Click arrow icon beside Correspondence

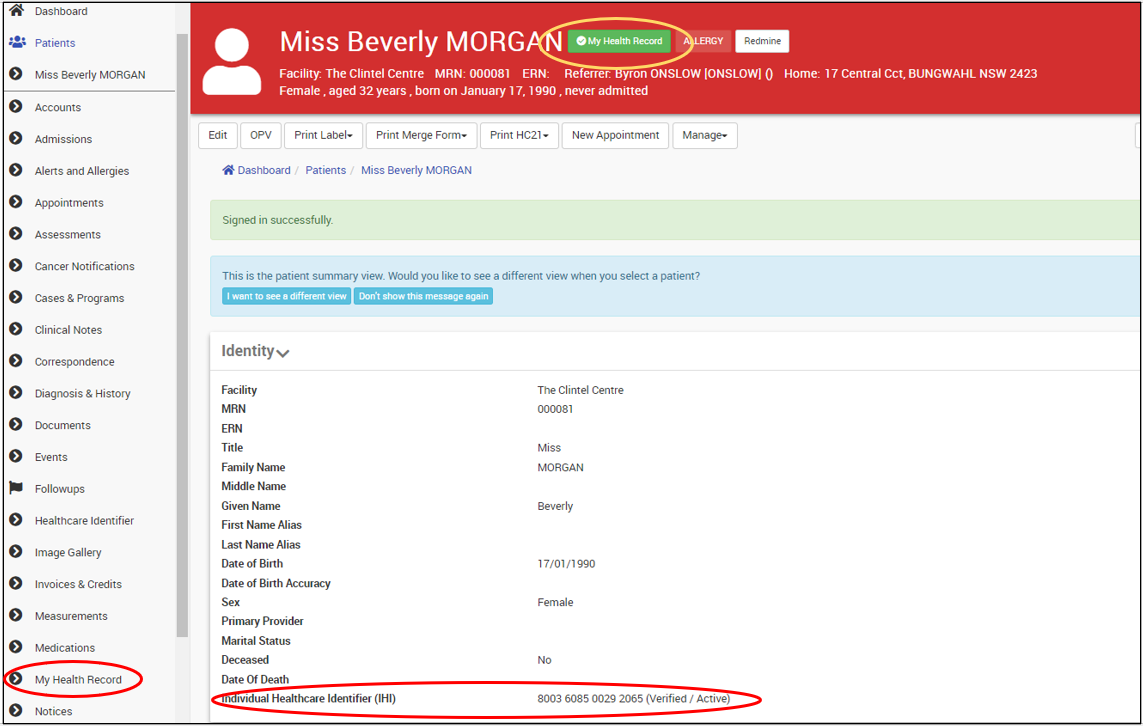coord(16,361)
